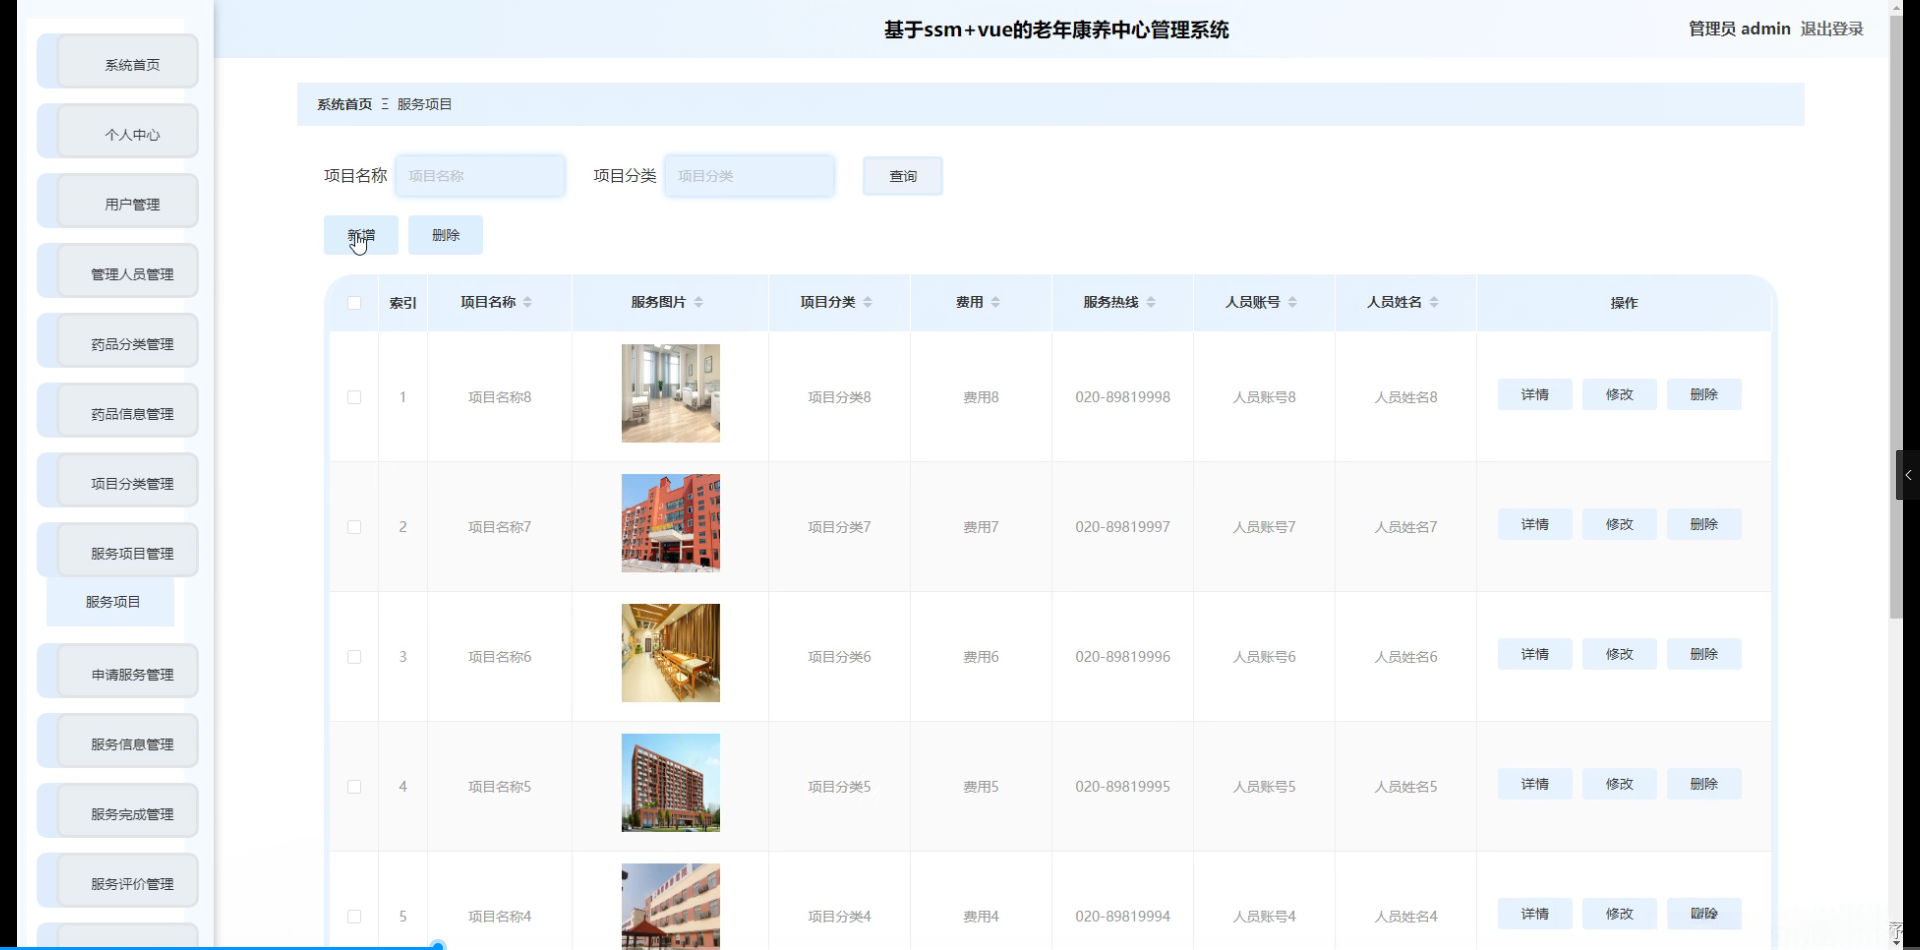Log out via 退出登录 link
The width and height of the screenshot is (1920, 950).
point(1832,29)
